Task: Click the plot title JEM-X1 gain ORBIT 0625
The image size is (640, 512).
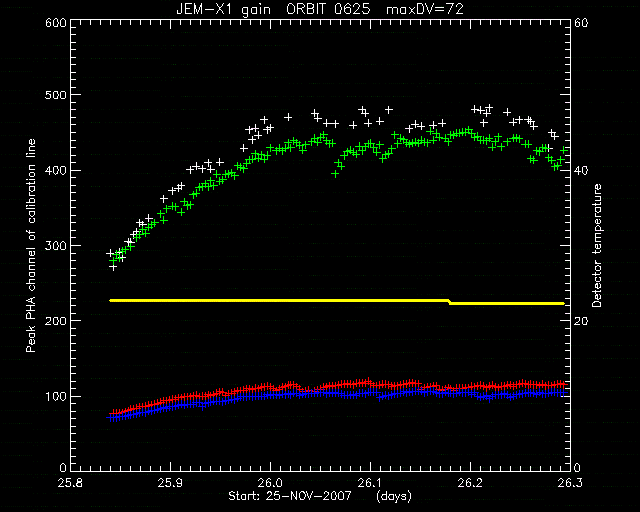Action: [x=273, y=9]
